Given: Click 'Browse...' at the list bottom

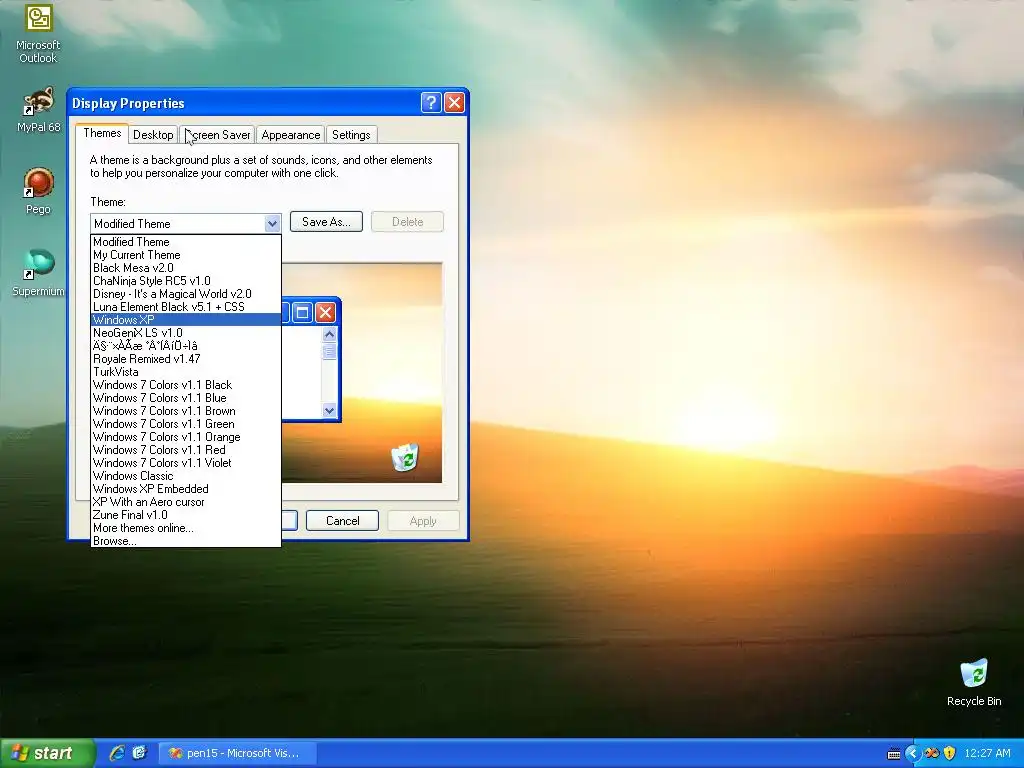Looking at the screenshot, I should pos(186,541).
